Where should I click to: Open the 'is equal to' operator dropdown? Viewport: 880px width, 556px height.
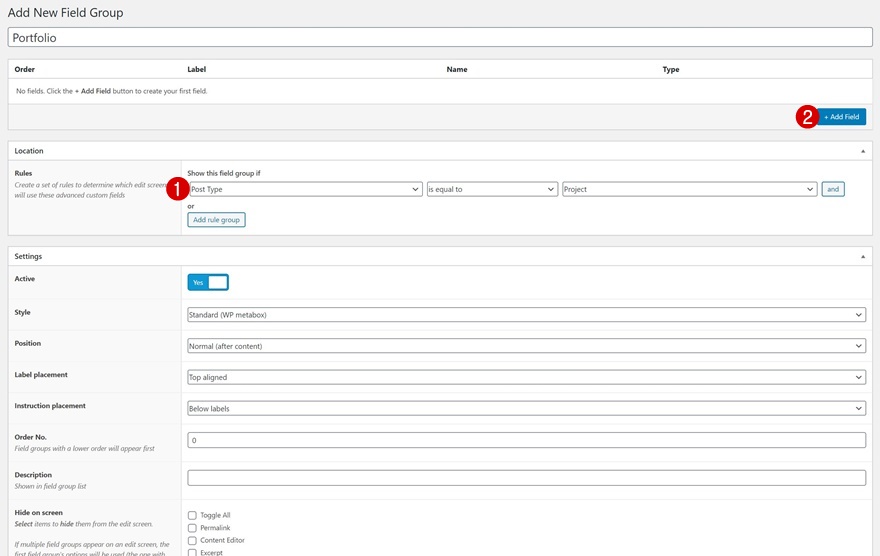click(x=491, y=189)
